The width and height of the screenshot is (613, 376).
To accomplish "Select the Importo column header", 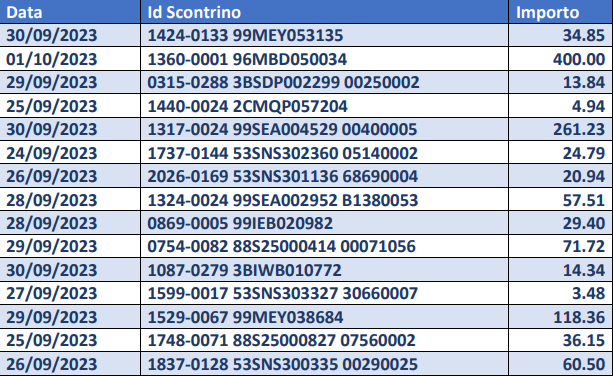I will tap(561, 12).
